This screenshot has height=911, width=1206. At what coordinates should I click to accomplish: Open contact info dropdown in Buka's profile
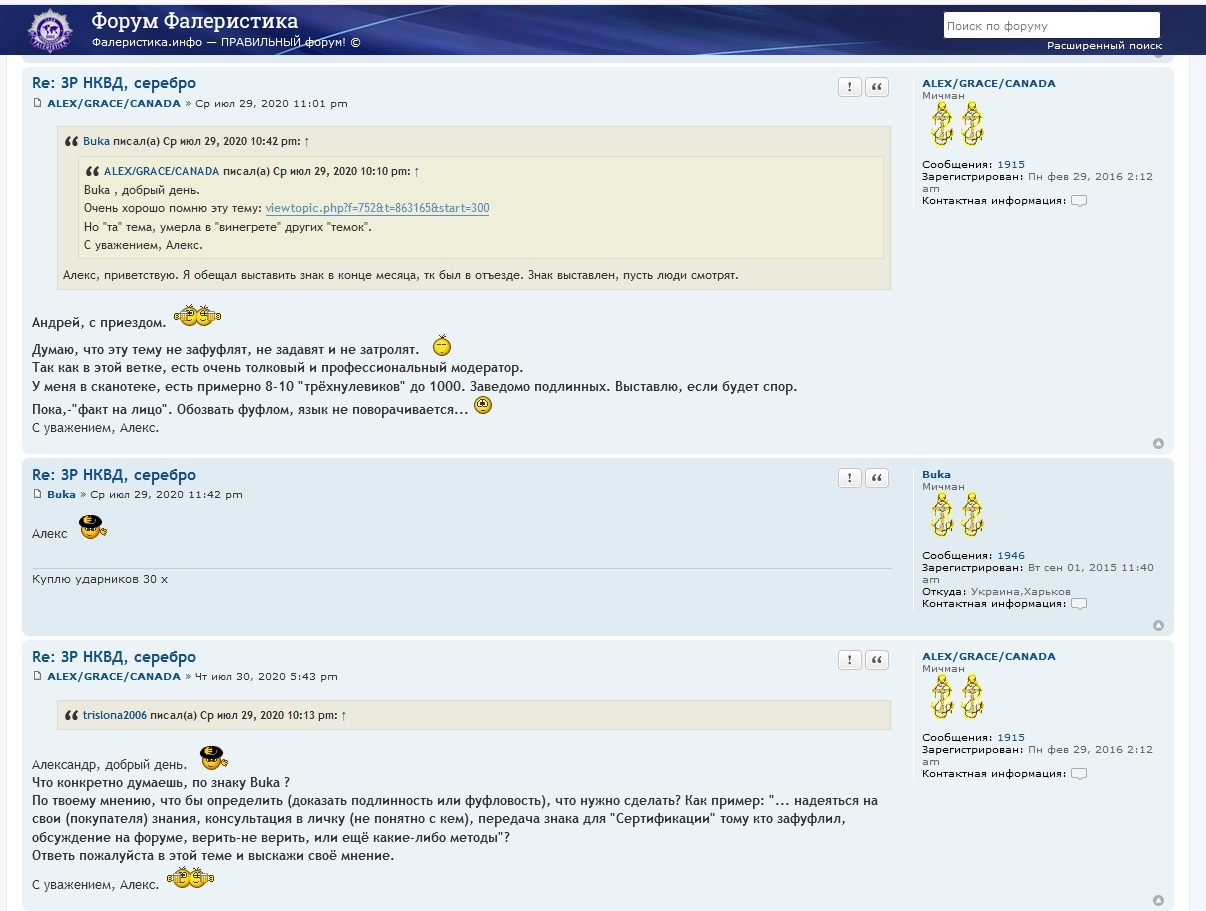click(1078, 604)
